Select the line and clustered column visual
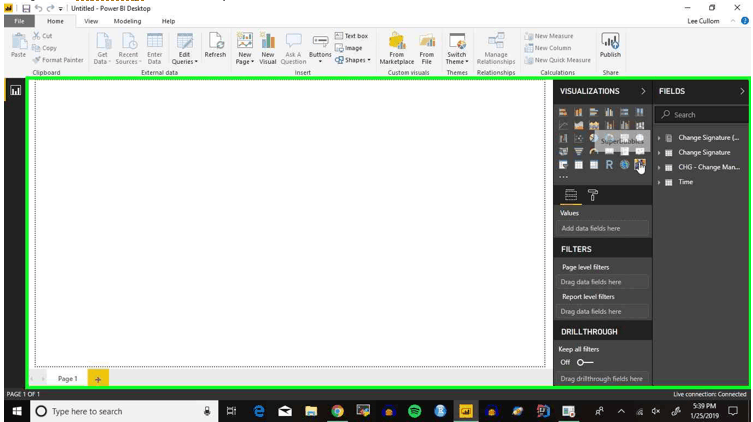Viewport: 753px width, 422px height. pyautogui.click(x=624, y=125)
